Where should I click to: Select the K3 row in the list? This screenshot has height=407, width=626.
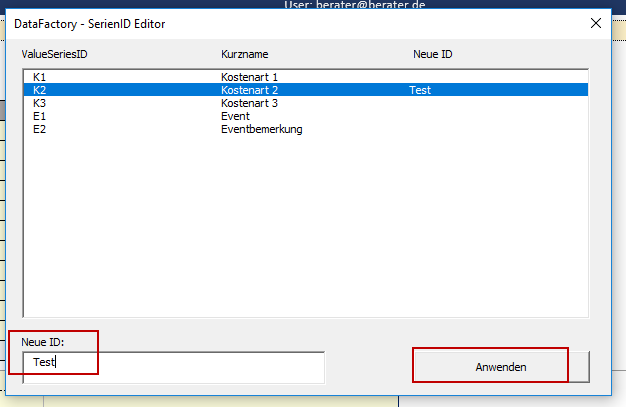tap(39, 103)
